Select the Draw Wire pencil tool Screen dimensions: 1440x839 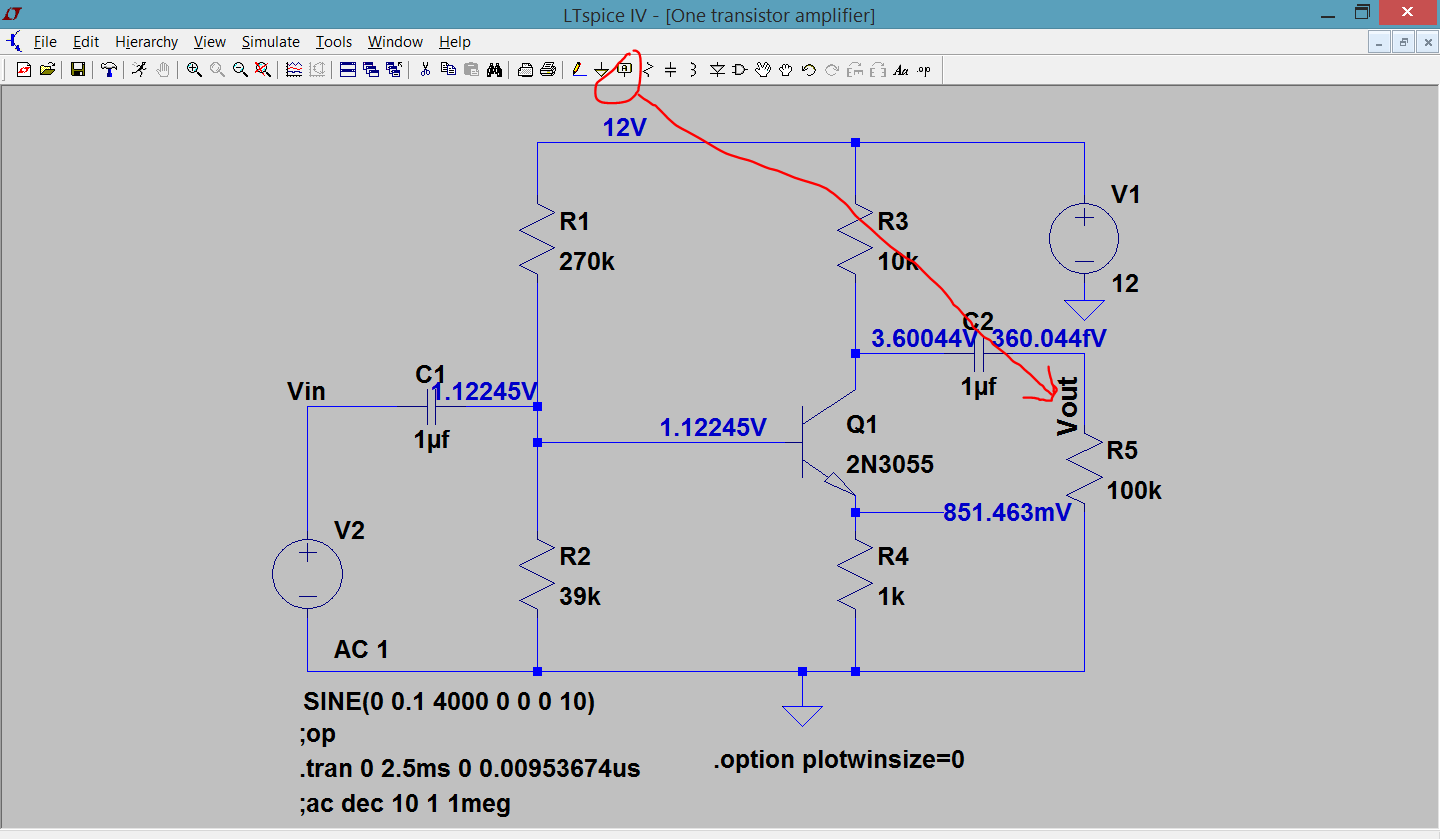[579, 70]
